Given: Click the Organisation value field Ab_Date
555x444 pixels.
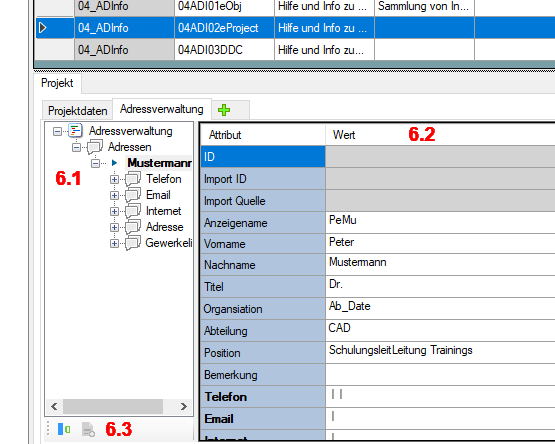Looking at the screenshot, I should [440, 308].
